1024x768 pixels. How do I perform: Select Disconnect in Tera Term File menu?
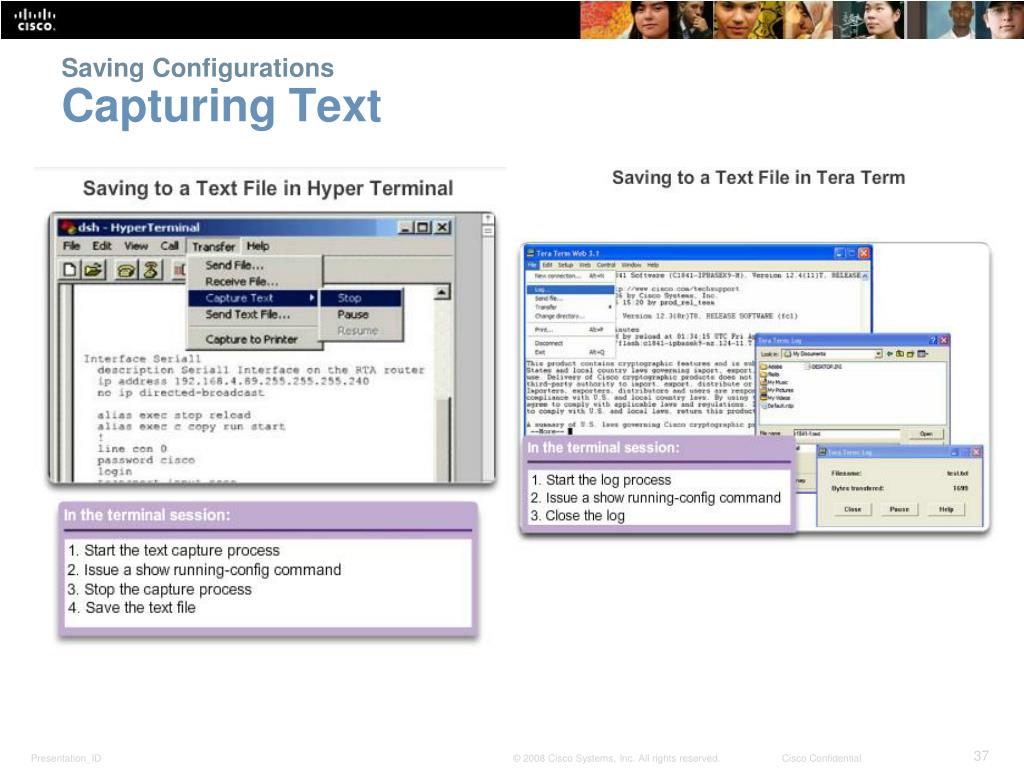(570, 343)
